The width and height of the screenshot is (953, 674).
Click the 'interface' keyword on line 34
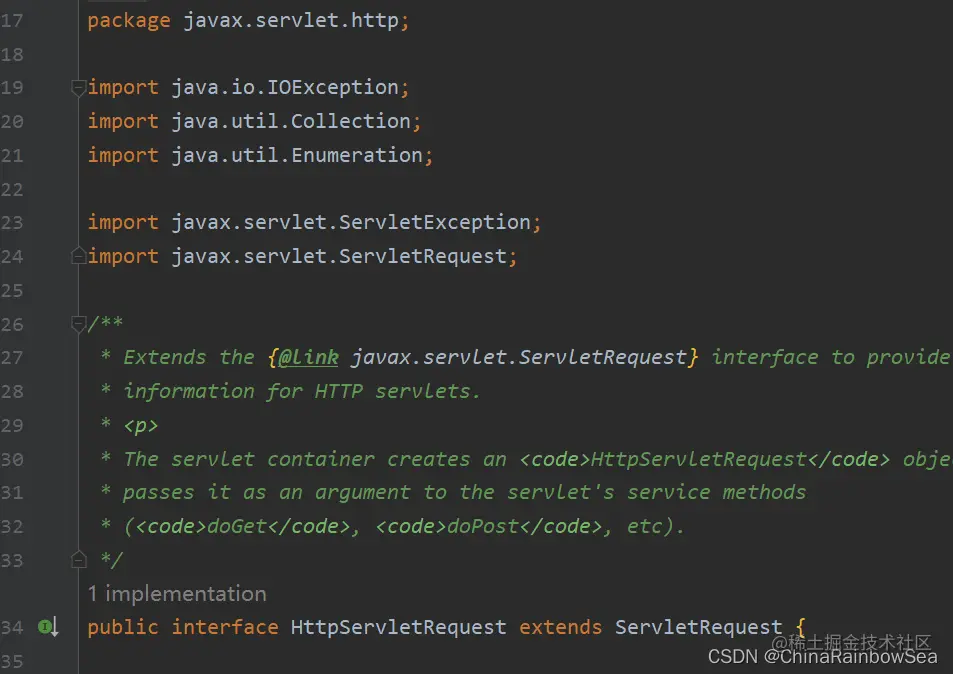[x=225, y=627]
